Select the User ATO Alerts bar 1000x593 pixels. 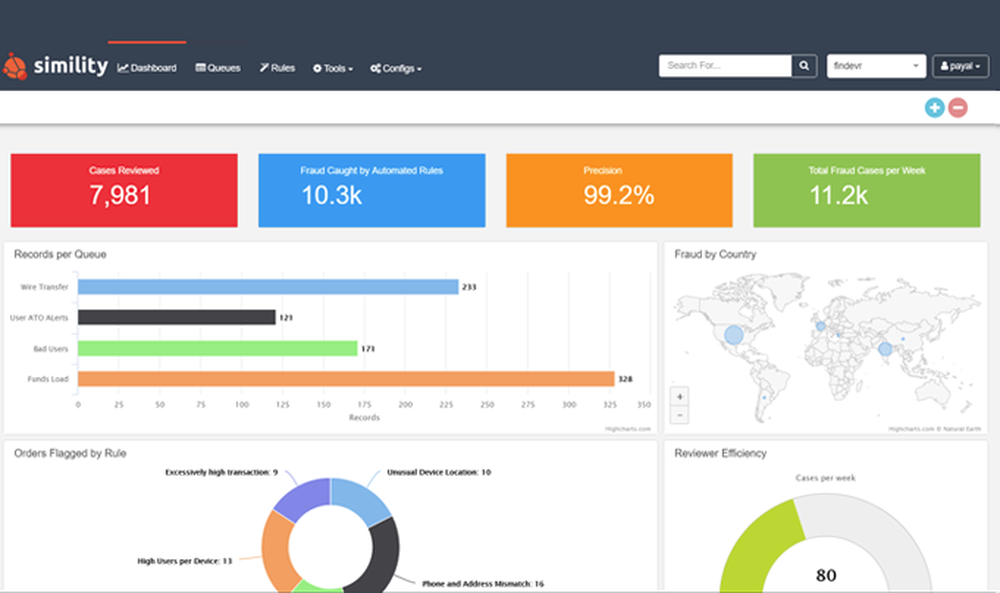pyautogui.click(x=177, y=317)
